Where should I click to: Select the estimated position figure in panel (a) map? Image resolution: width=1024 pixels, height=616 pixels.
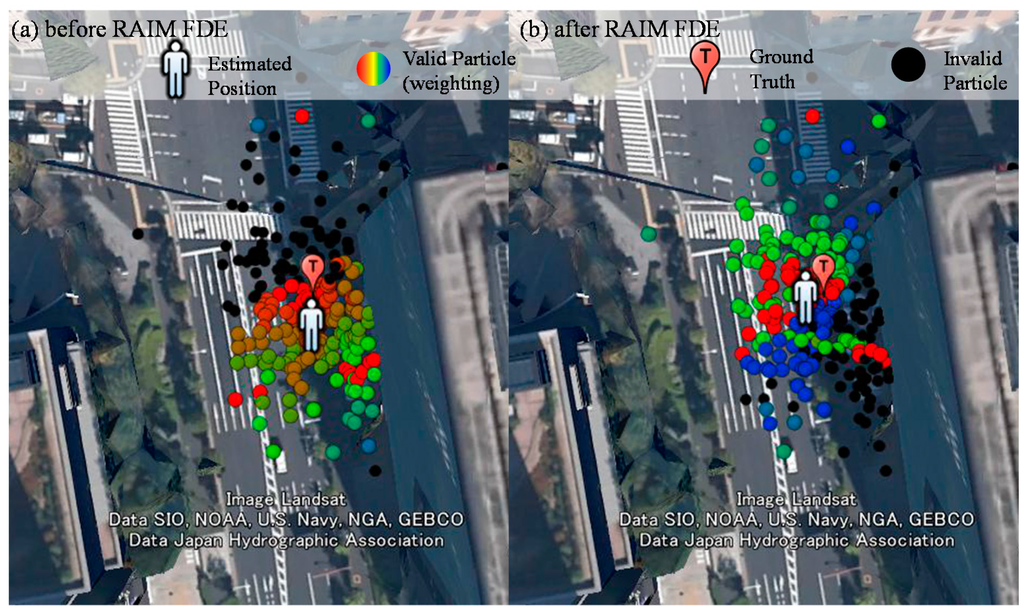coord(312,325)
